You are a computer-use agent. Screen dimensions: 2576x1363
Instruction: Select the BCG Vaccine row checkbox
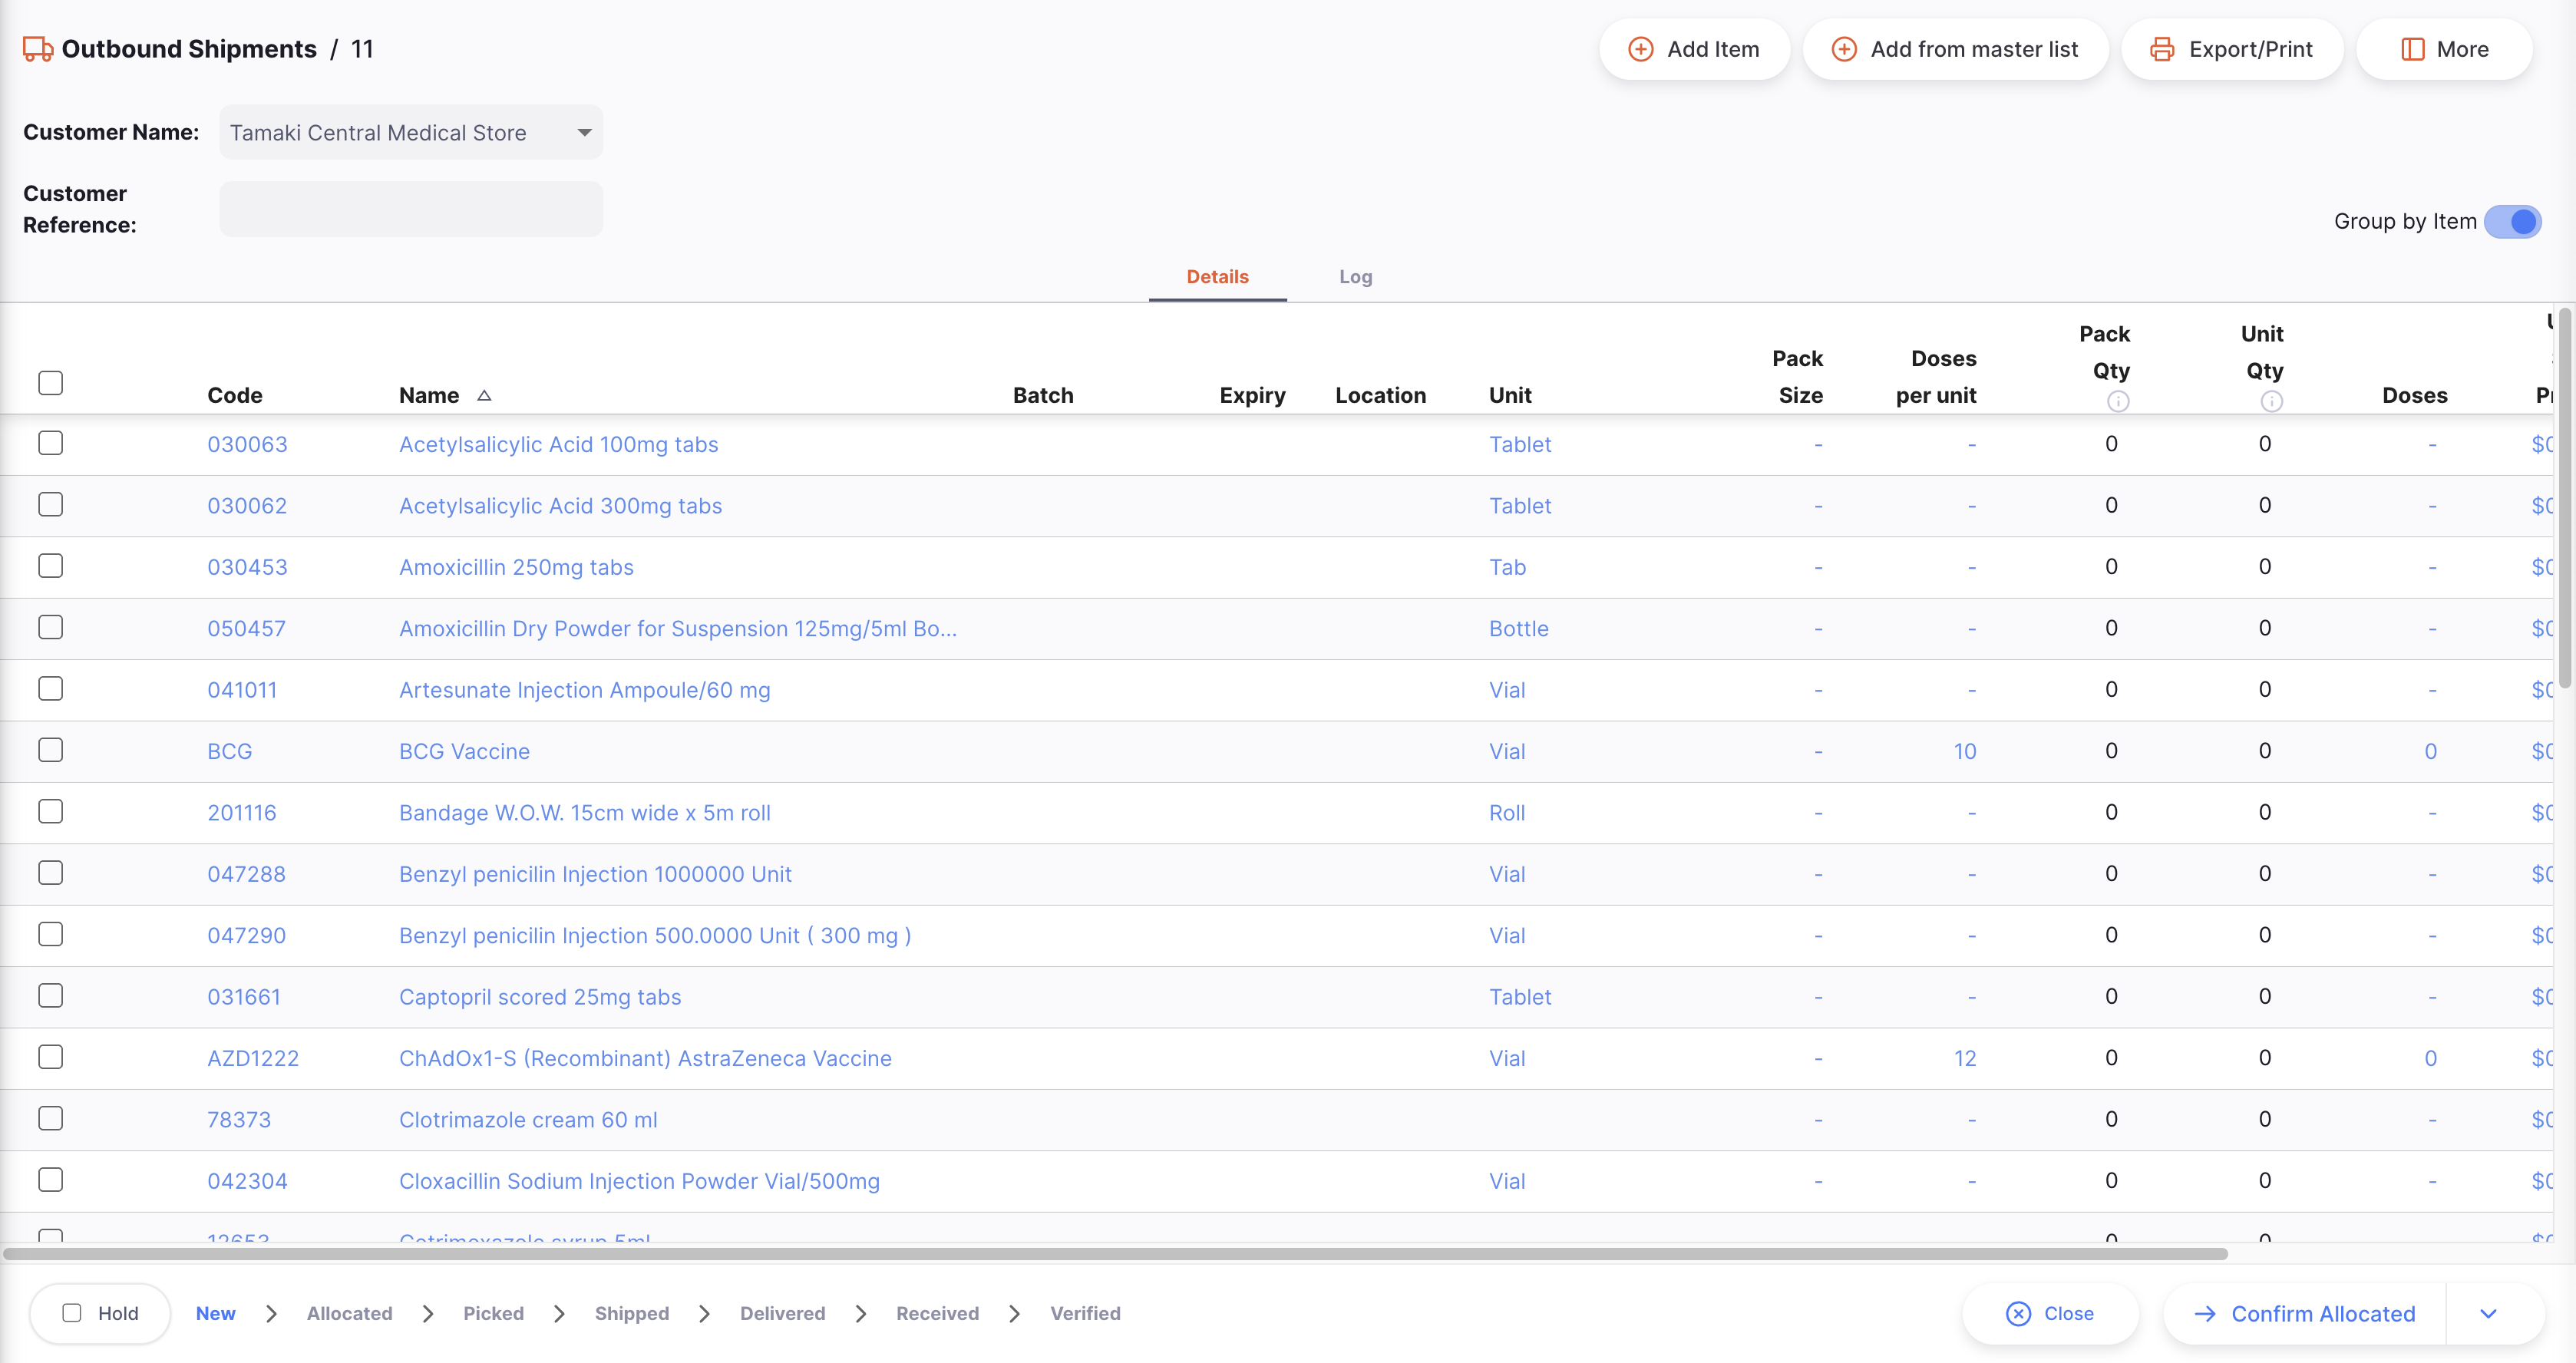pyautogui.click(x=50, y=750)
